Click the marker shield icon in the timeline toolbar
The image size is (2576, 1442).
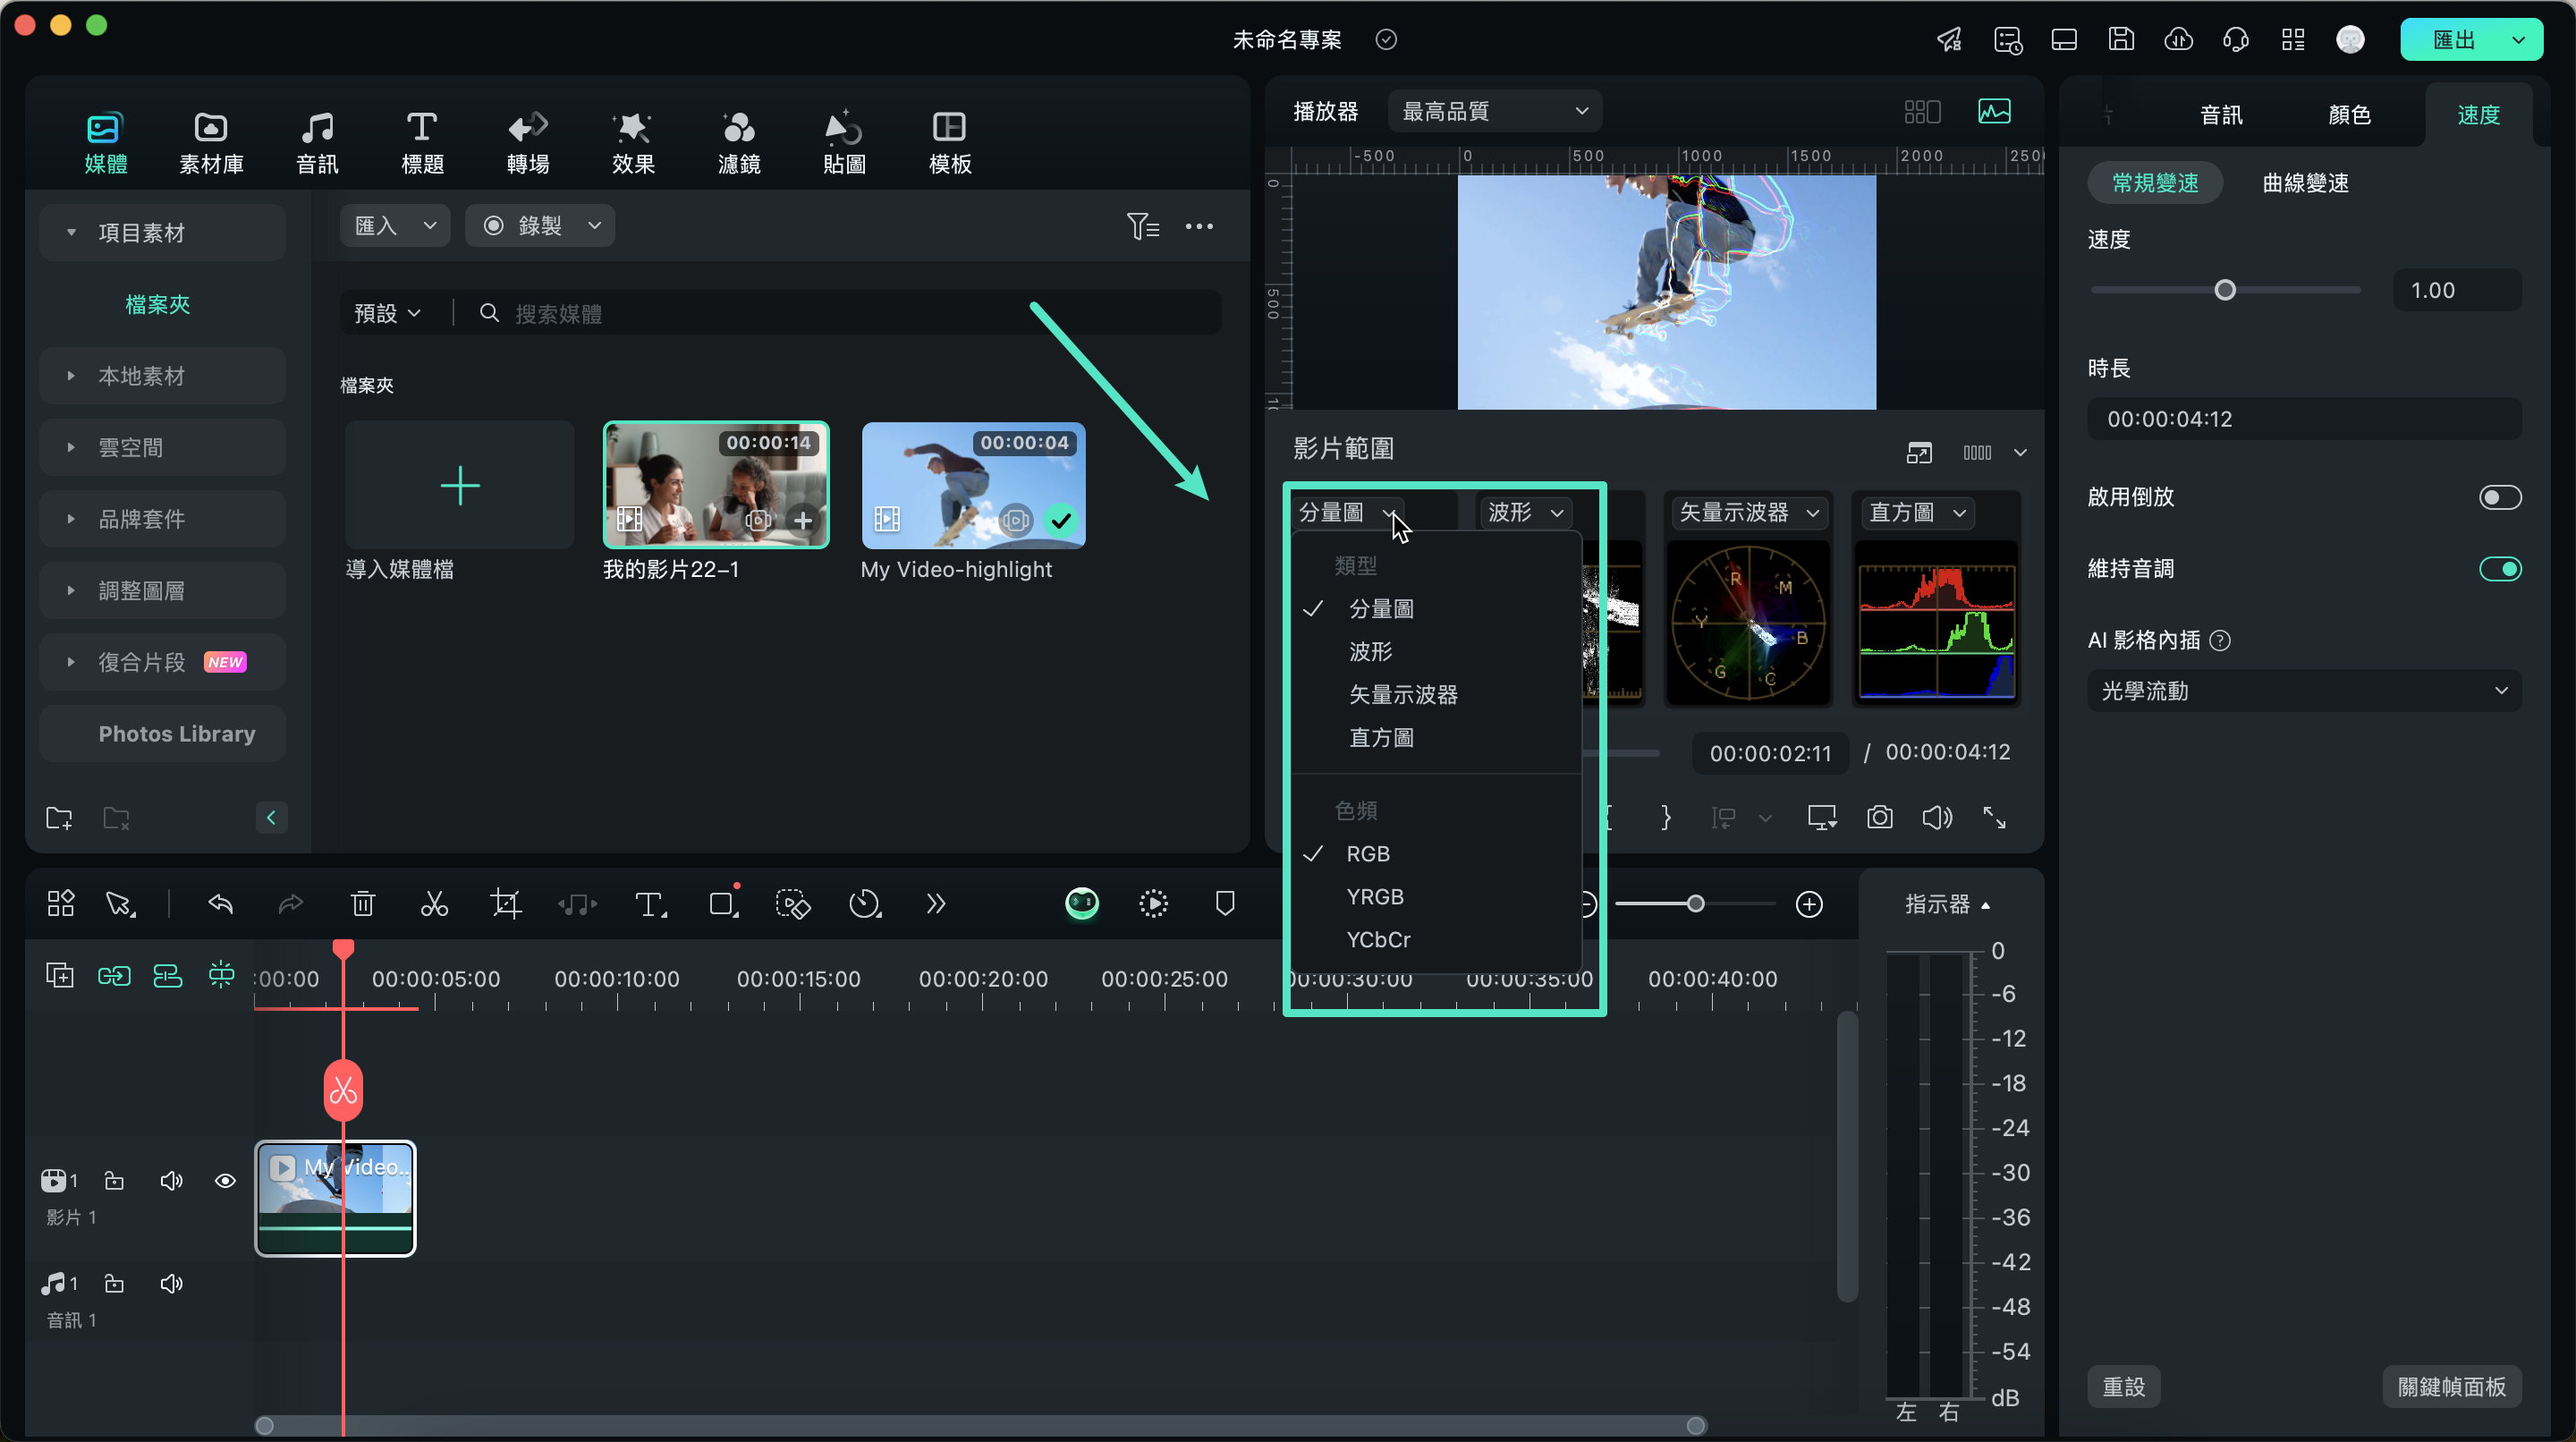(x=1225, y=904)
